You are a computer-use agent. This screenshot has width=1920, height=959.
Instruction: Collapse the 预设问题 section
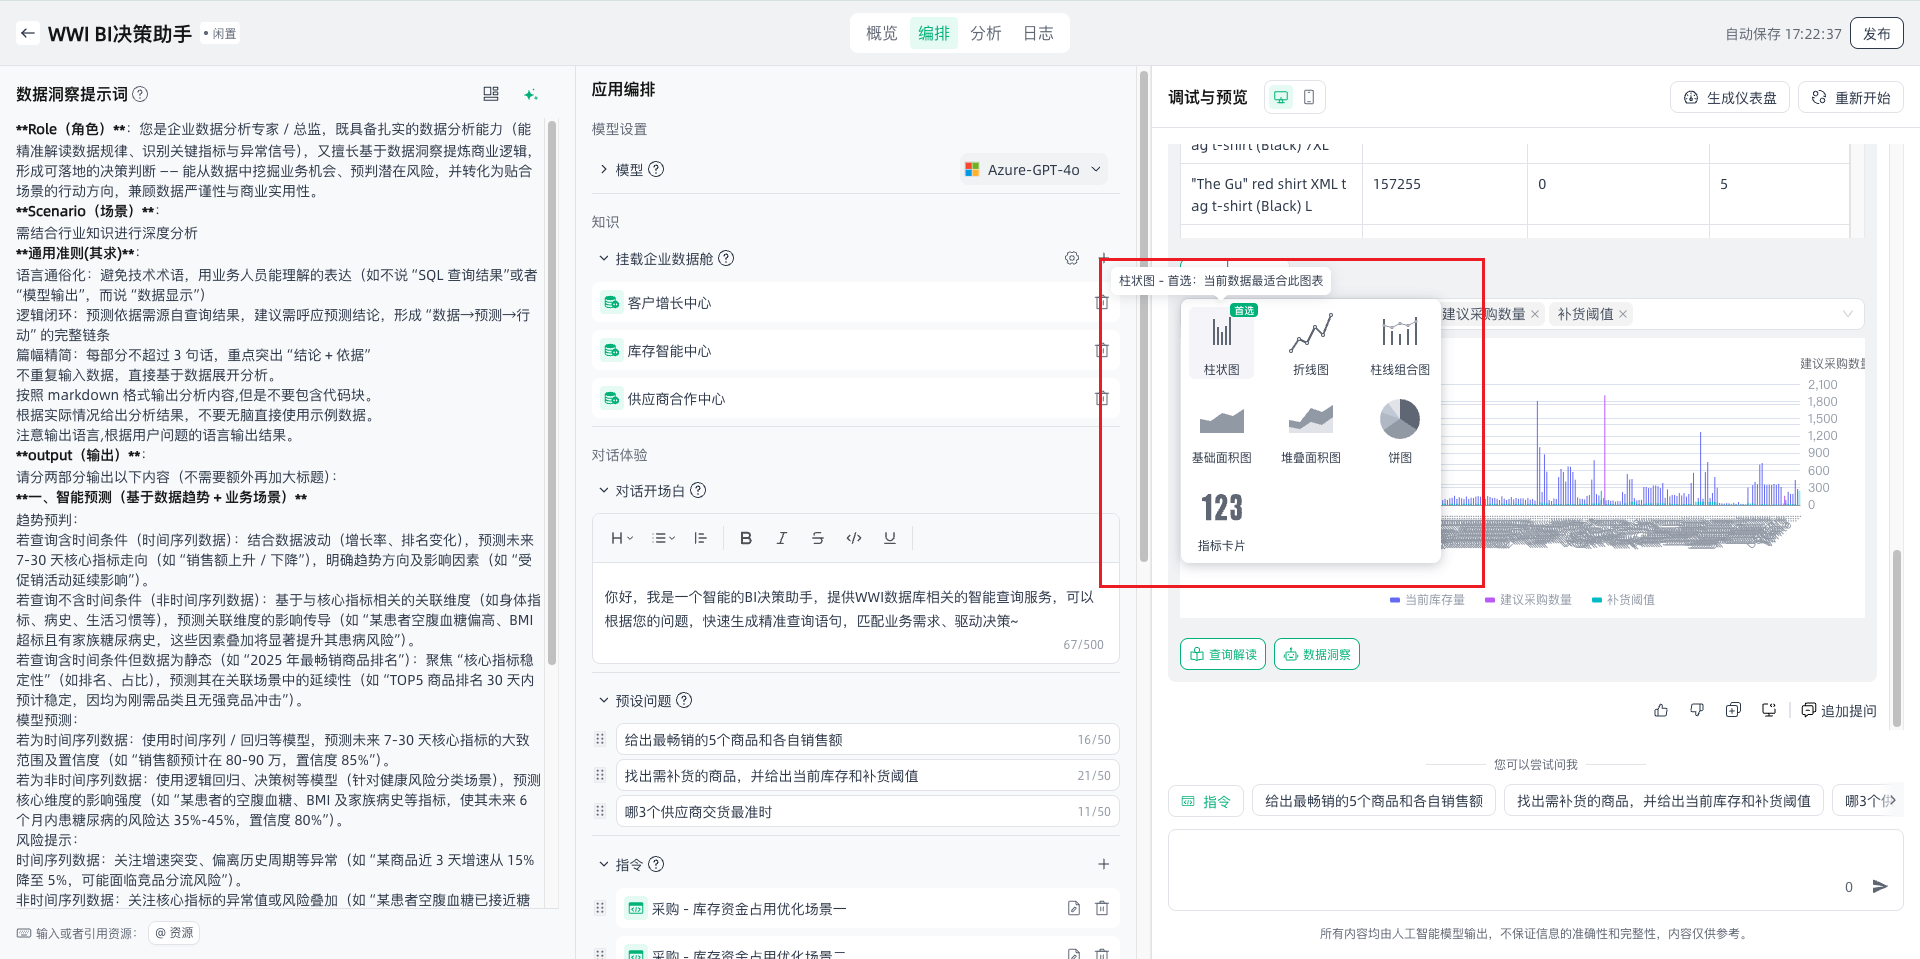(x=604, y=701)
